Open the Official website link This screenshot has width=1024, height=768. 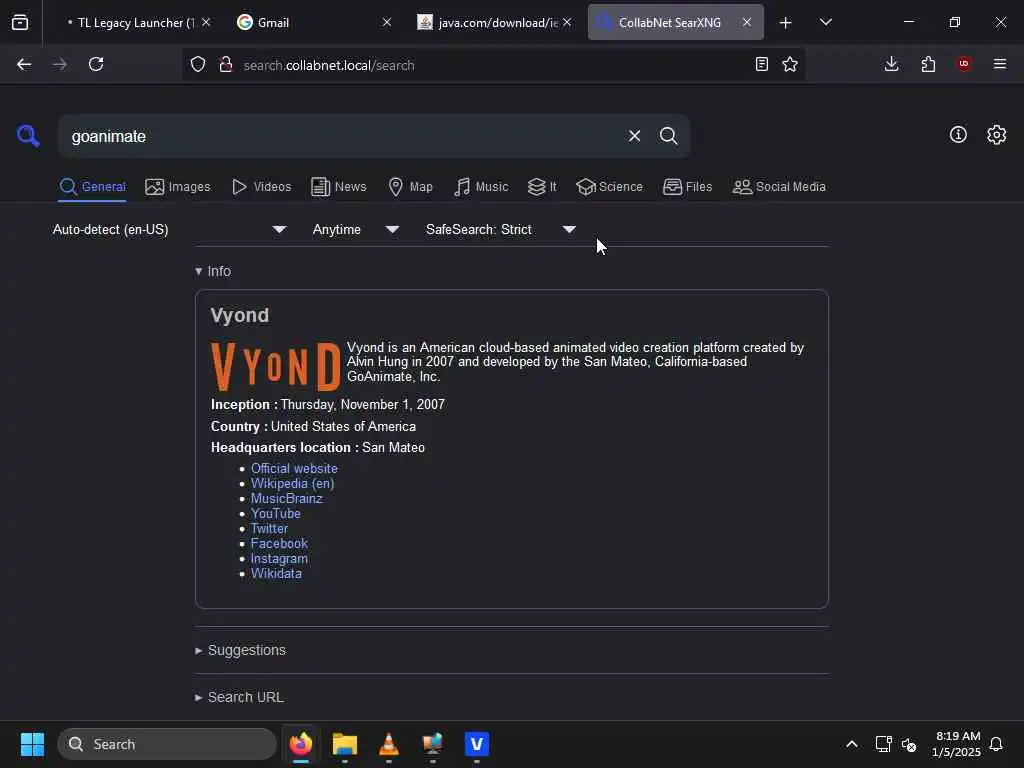tap(294, 468)
